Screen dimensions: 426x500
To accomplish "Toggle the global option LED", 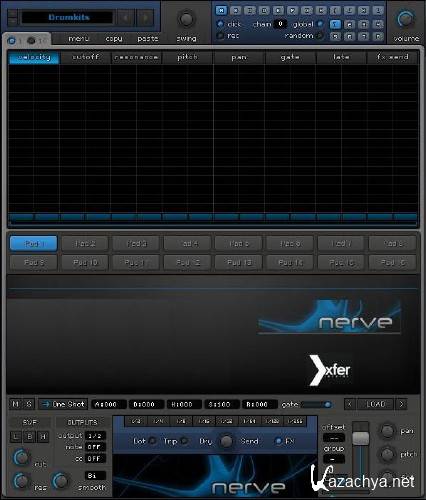I will tap(320, 24).
